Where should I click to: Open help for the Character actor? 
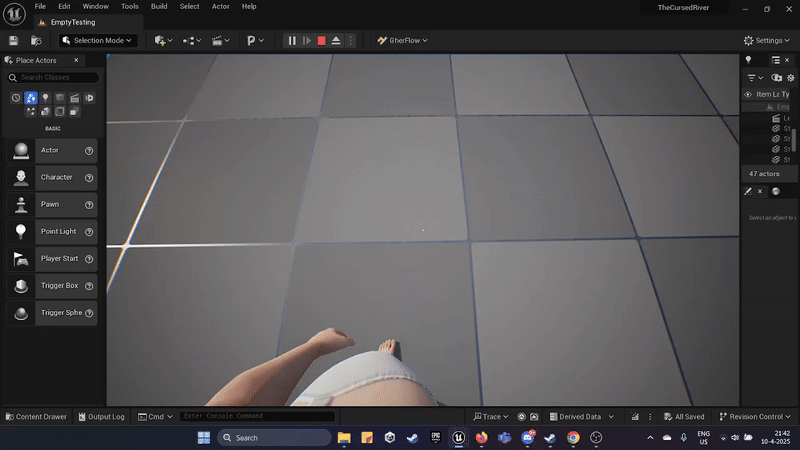[x=89, y=178]
